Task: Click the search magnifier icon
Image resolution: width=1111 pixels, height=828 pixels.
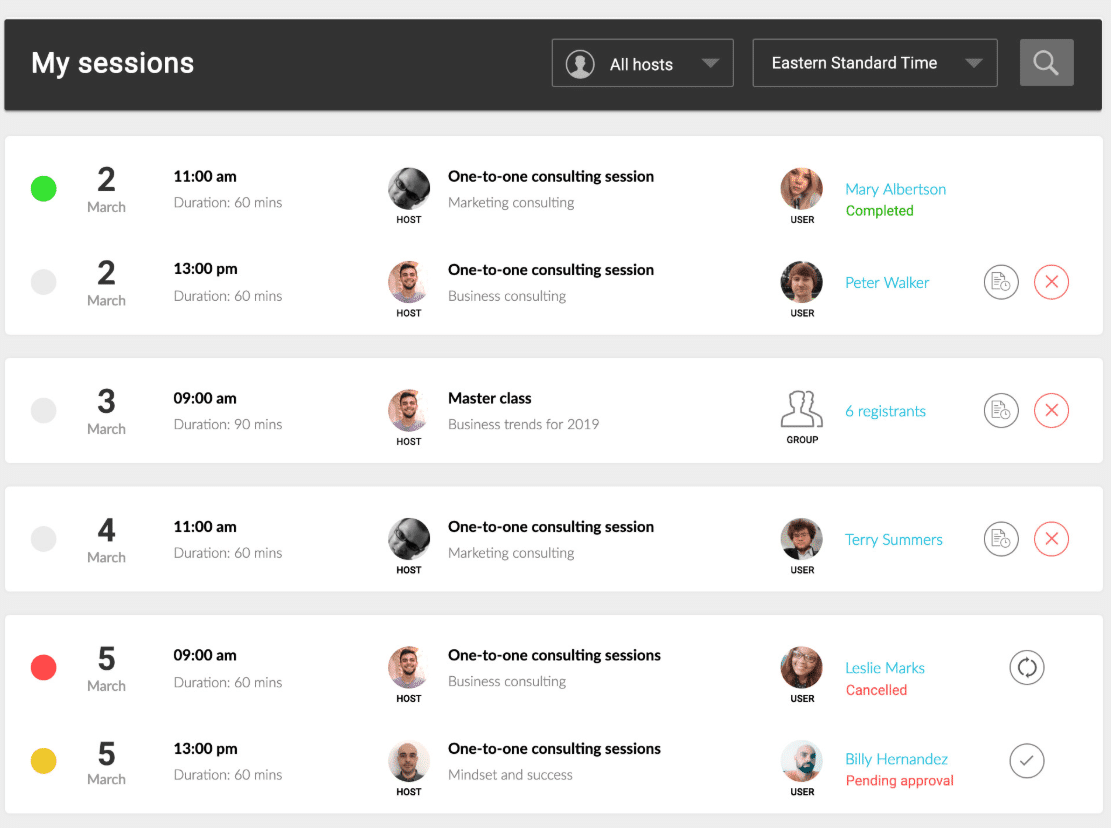Action: pyautogui.click(x=1046, y=63)
